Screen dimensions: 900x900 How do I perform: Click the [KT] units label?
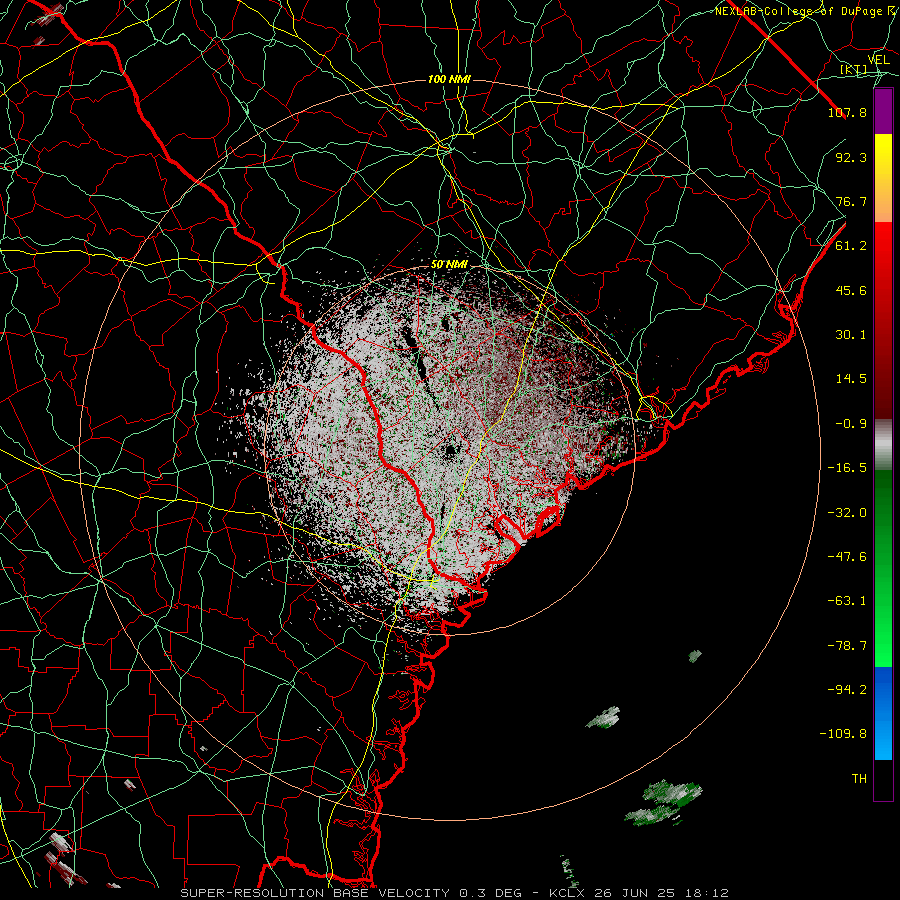point(854,69)
